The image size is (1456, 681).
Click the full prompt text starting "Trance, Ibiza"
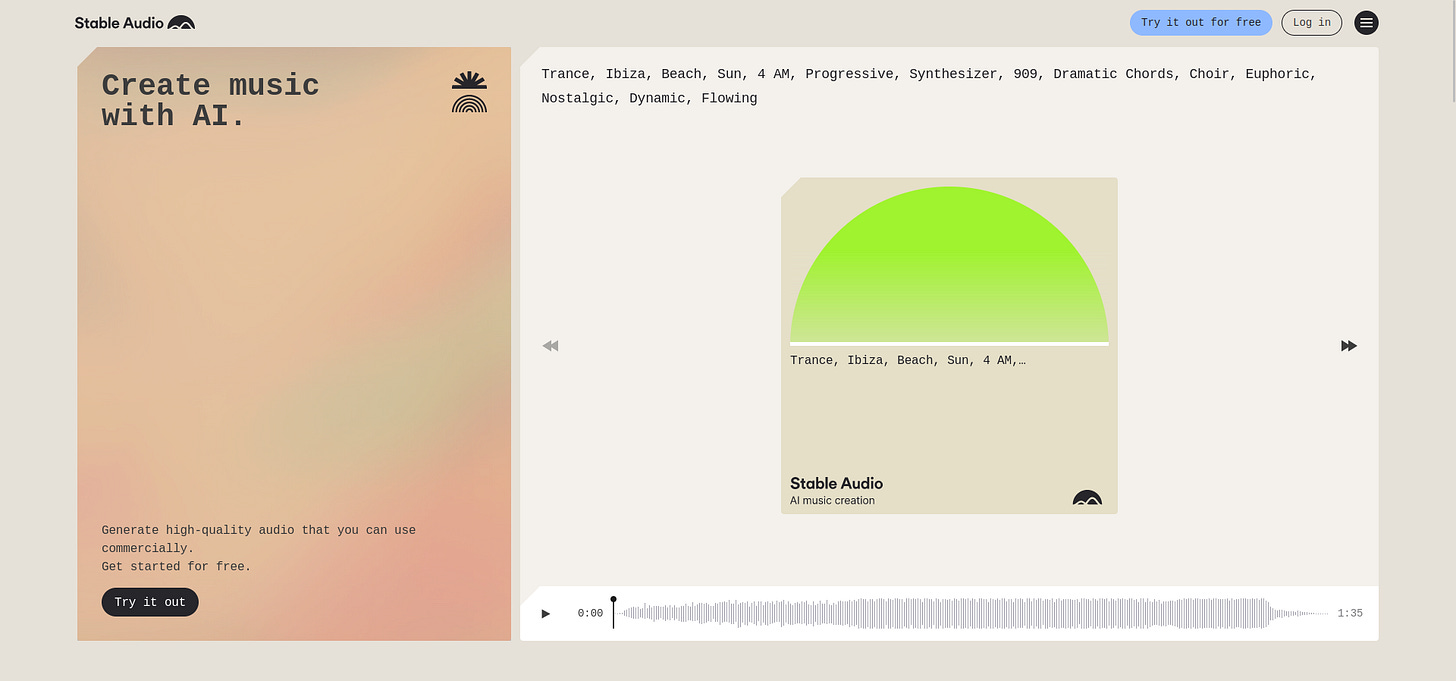(929, 86)
